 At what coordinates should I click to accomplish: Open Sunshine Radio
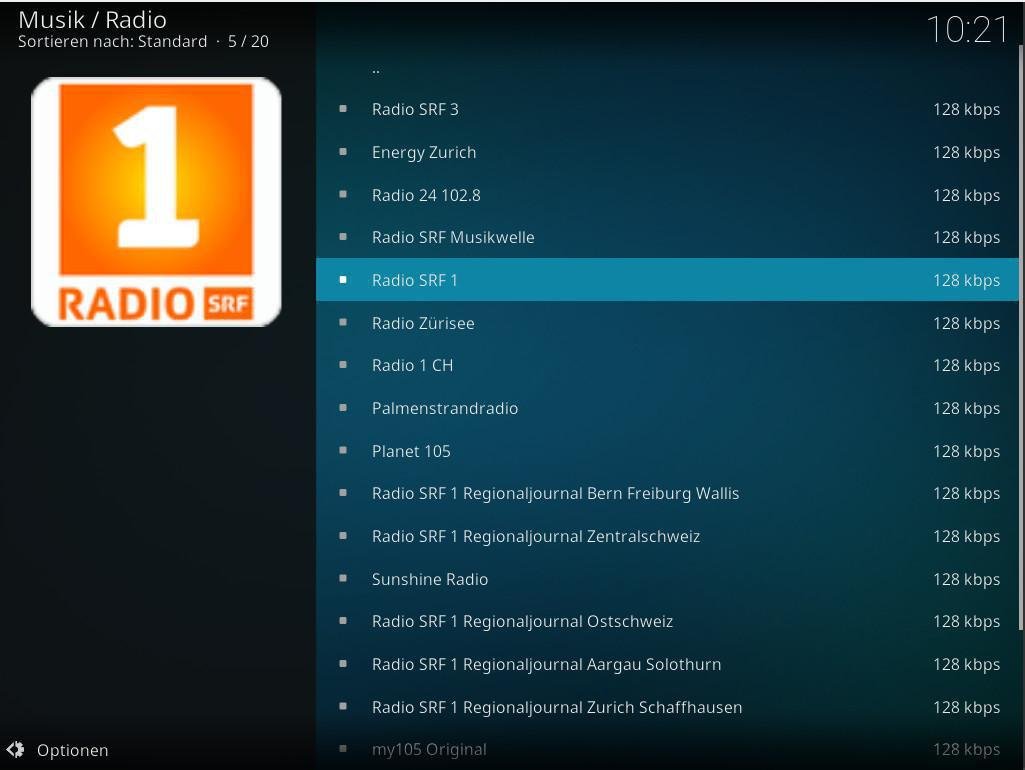(x=667, y=579)
